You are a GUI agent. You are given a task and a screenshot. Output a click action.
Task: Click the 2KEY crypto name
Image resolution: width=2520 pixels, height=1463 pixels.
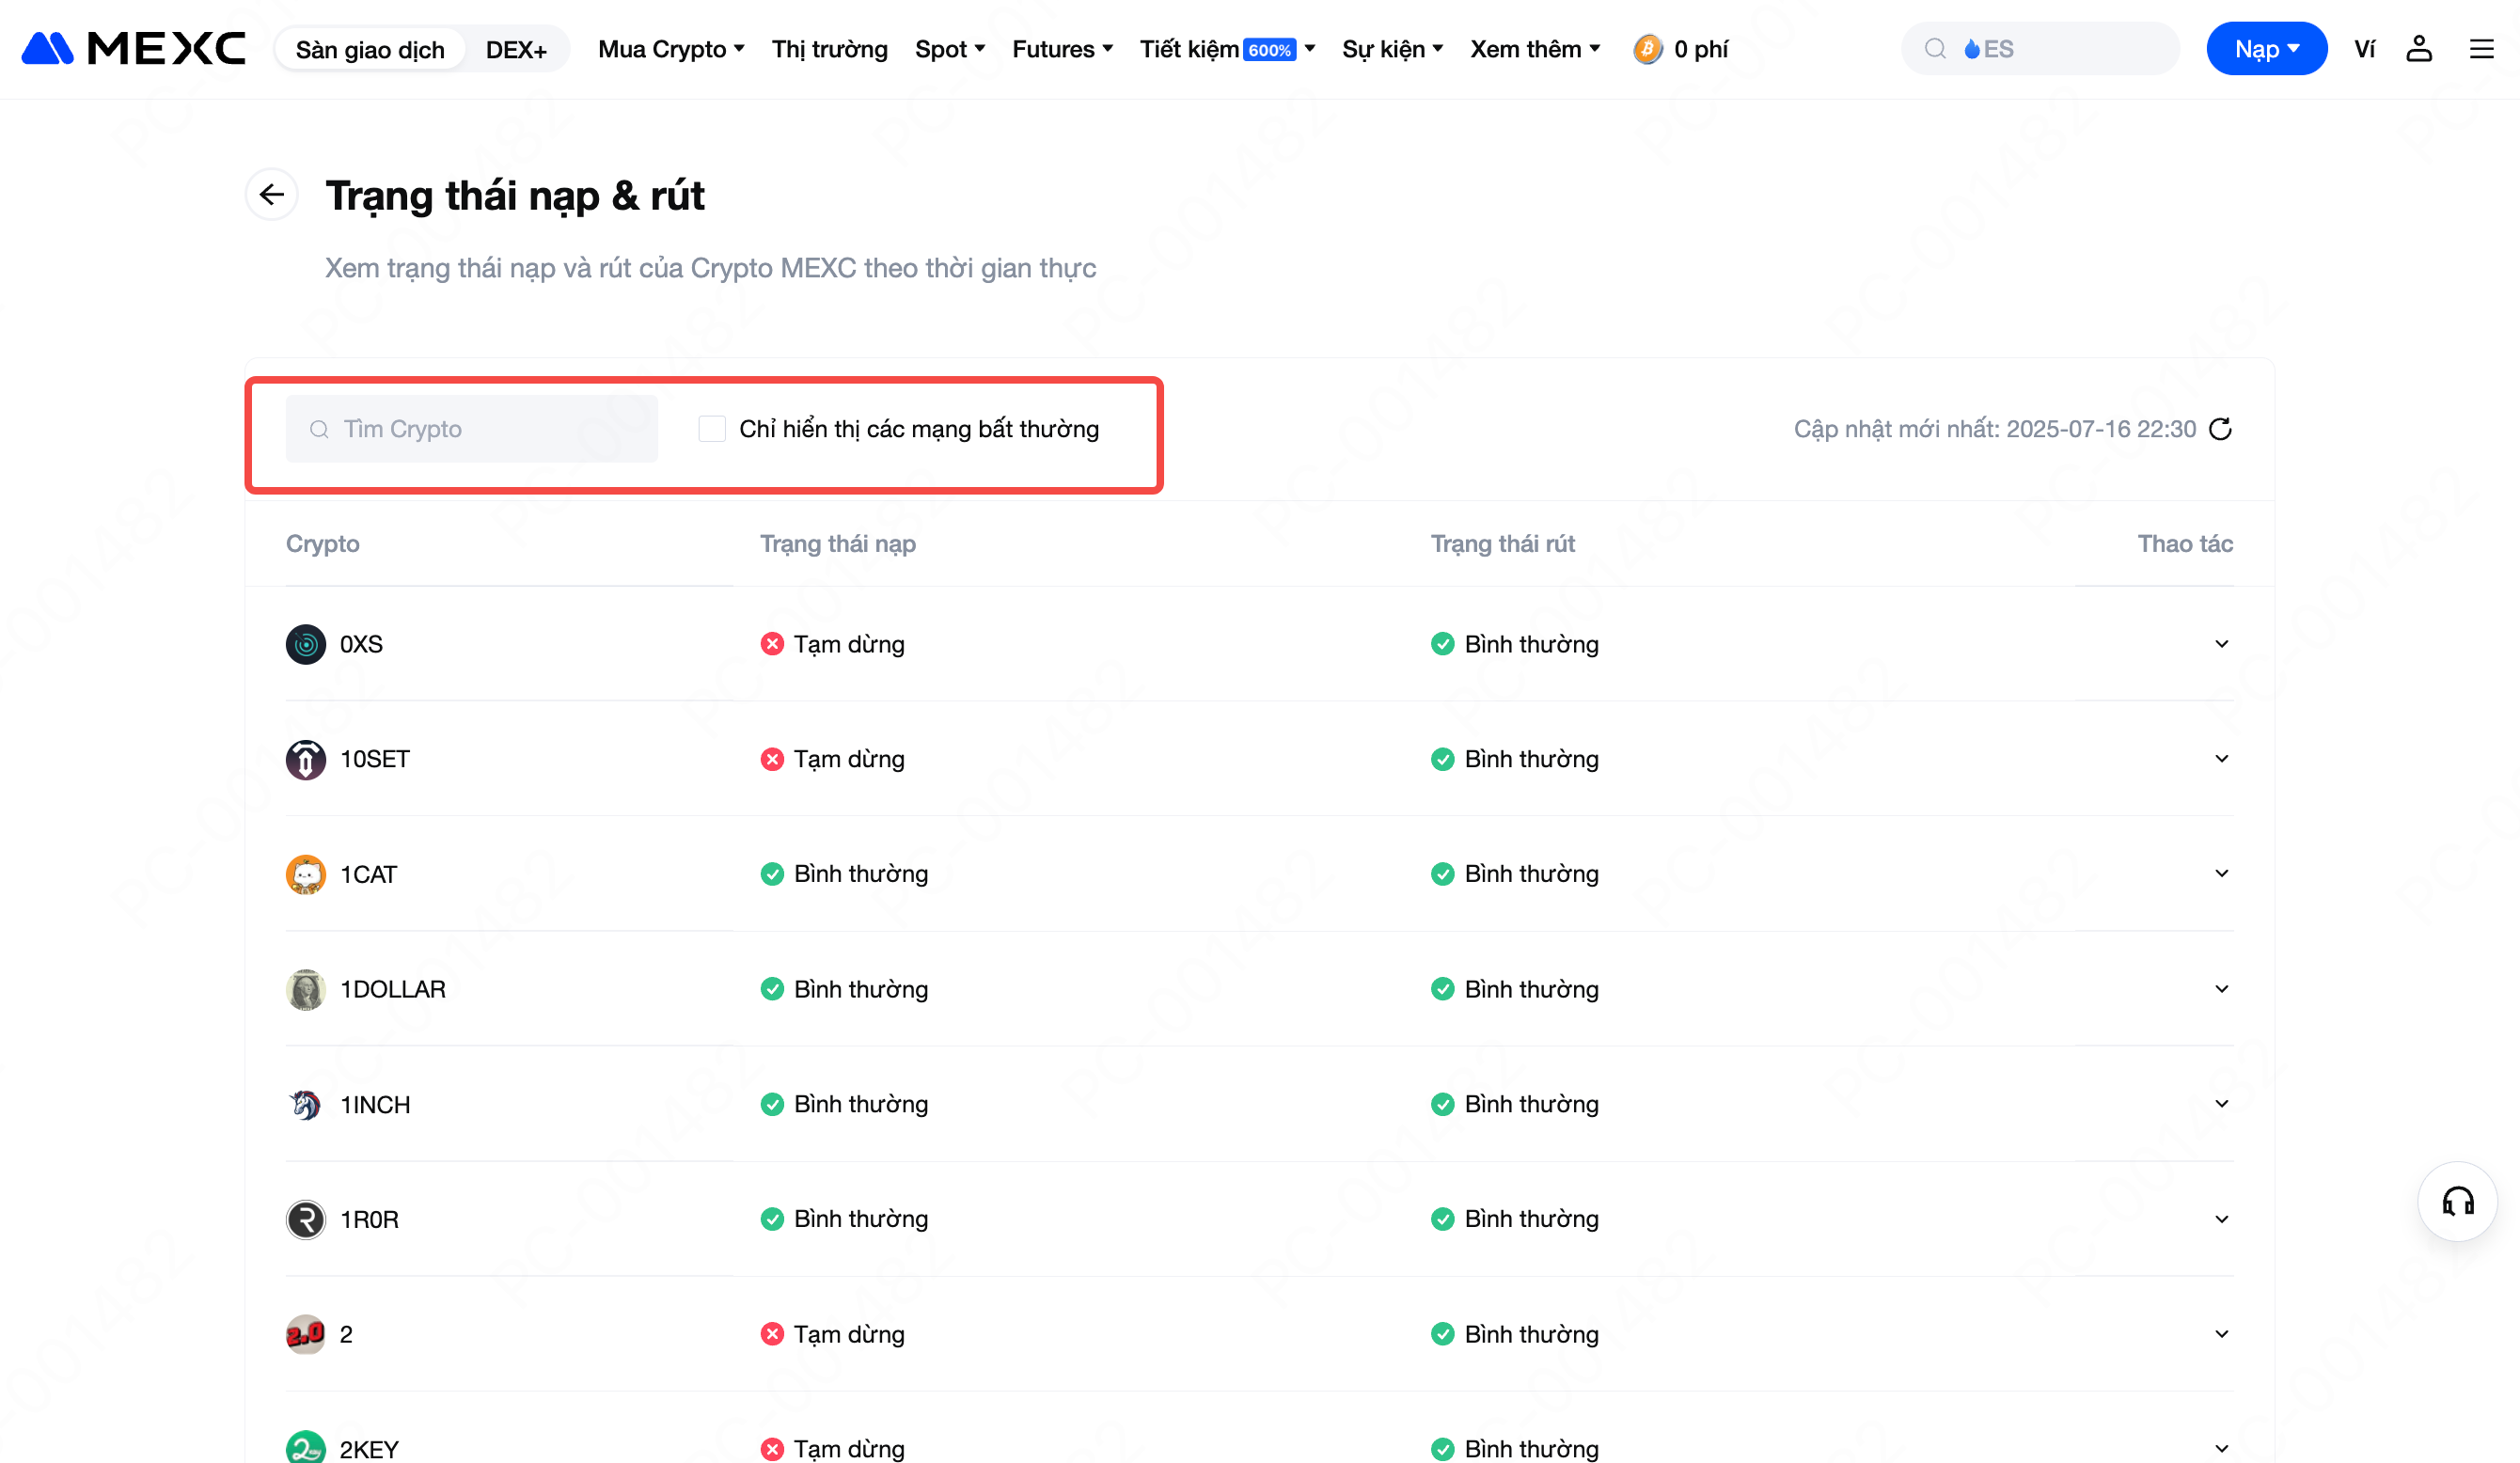click(x=369, y=1449)
